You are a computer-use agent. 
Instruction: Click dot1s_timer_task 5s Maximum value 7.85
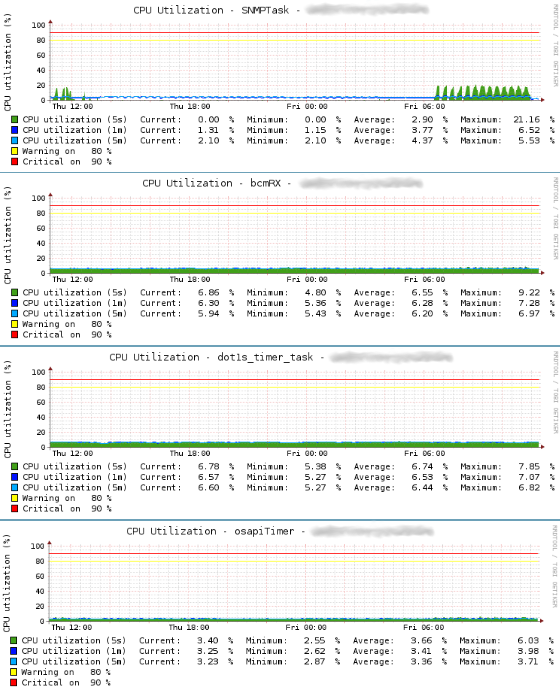[529, 467]
